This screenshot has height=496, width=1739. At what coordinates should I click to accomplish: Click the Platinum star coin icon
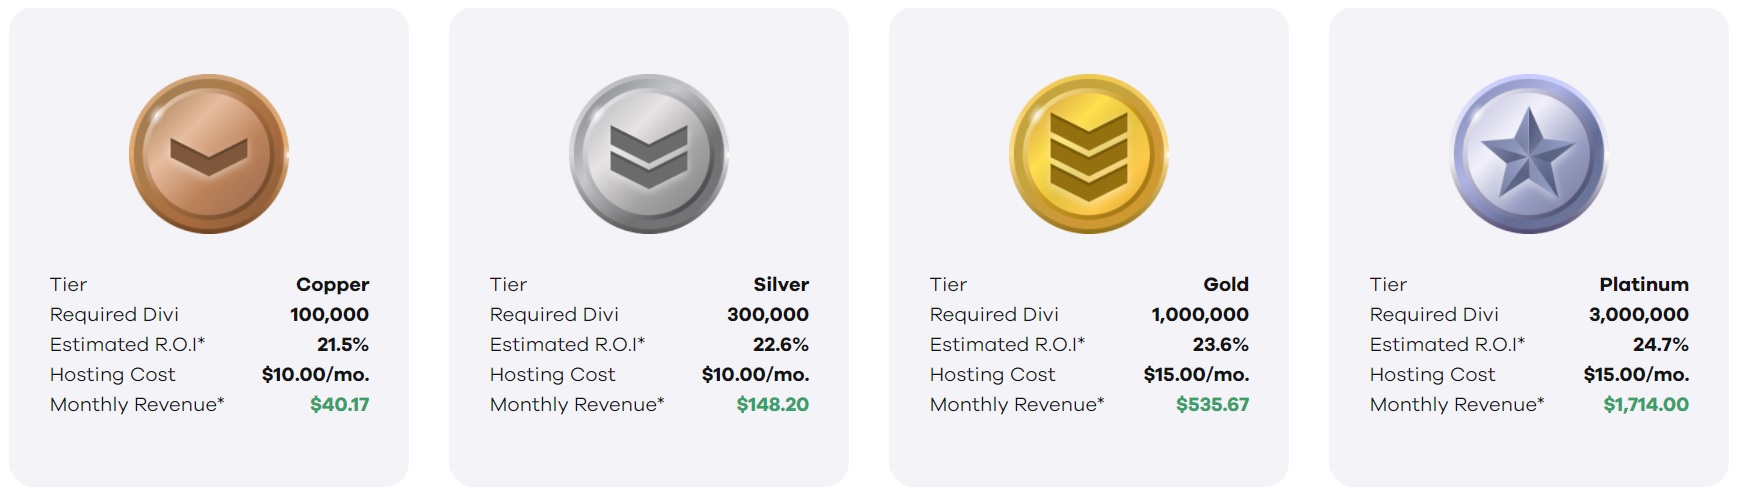(1529, 154)
